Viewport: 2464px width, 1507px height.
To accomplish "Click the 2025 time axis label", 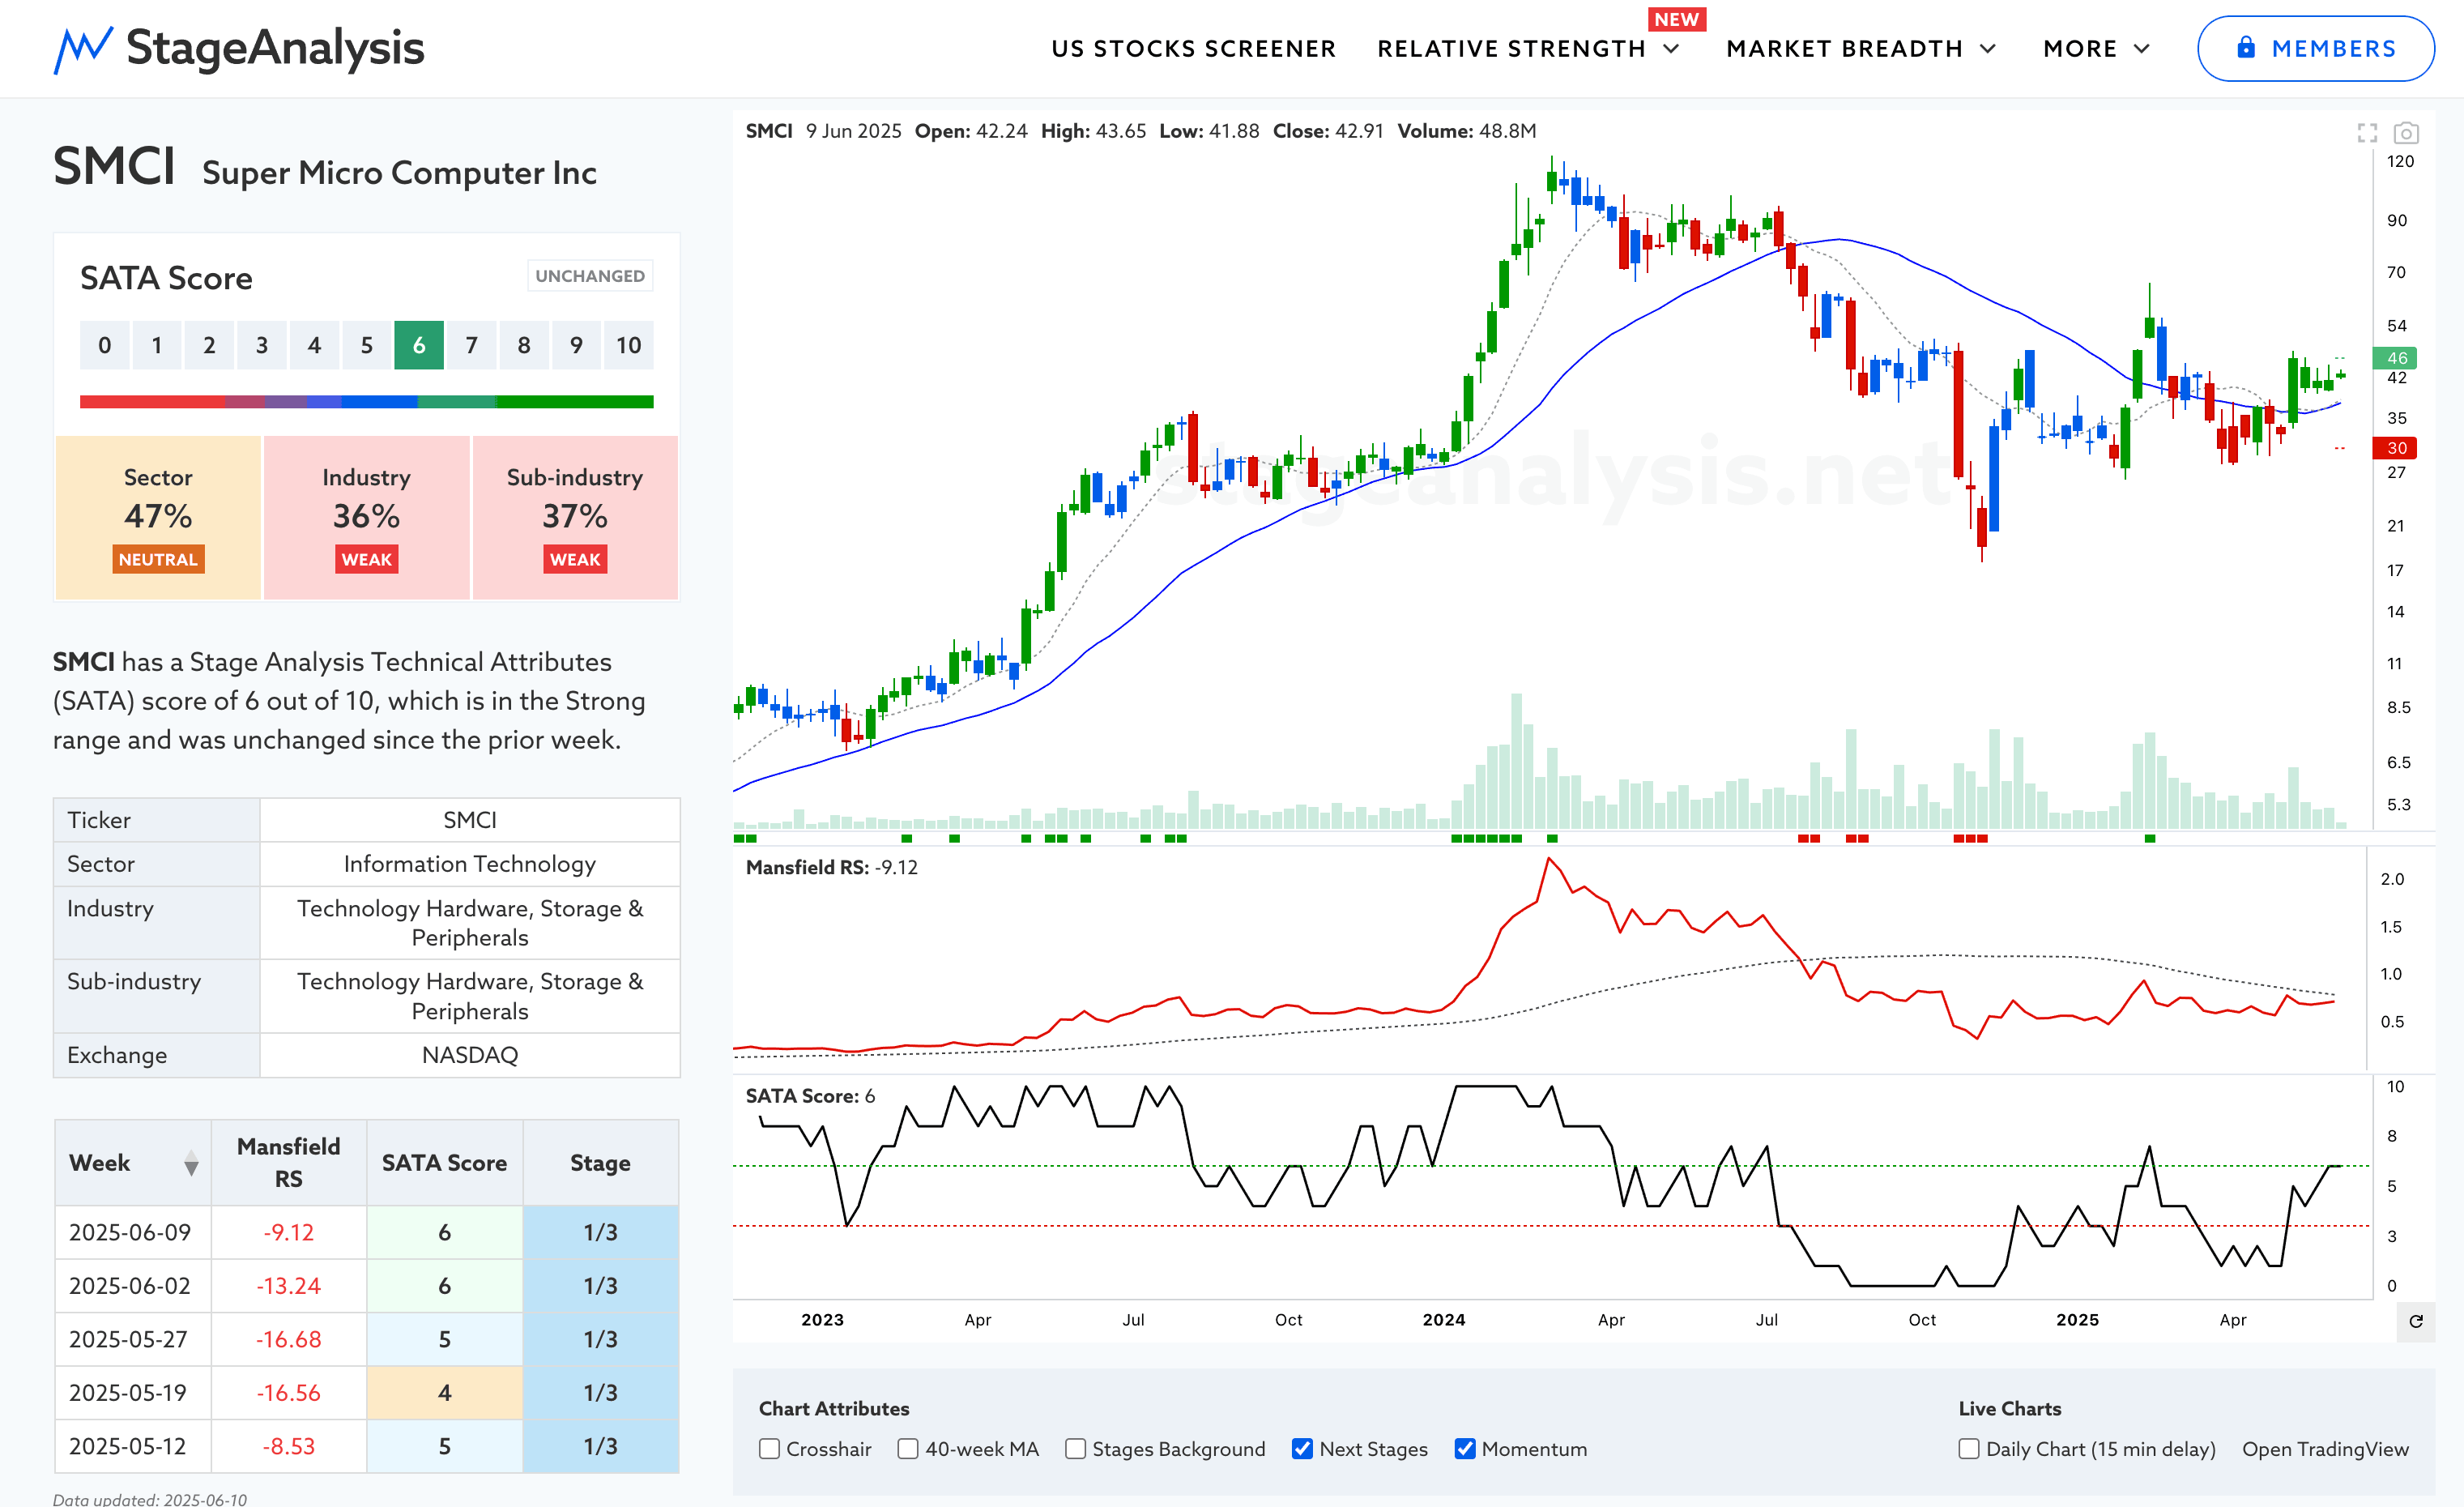I will pyautogui.click(x=2077, y=1320).
